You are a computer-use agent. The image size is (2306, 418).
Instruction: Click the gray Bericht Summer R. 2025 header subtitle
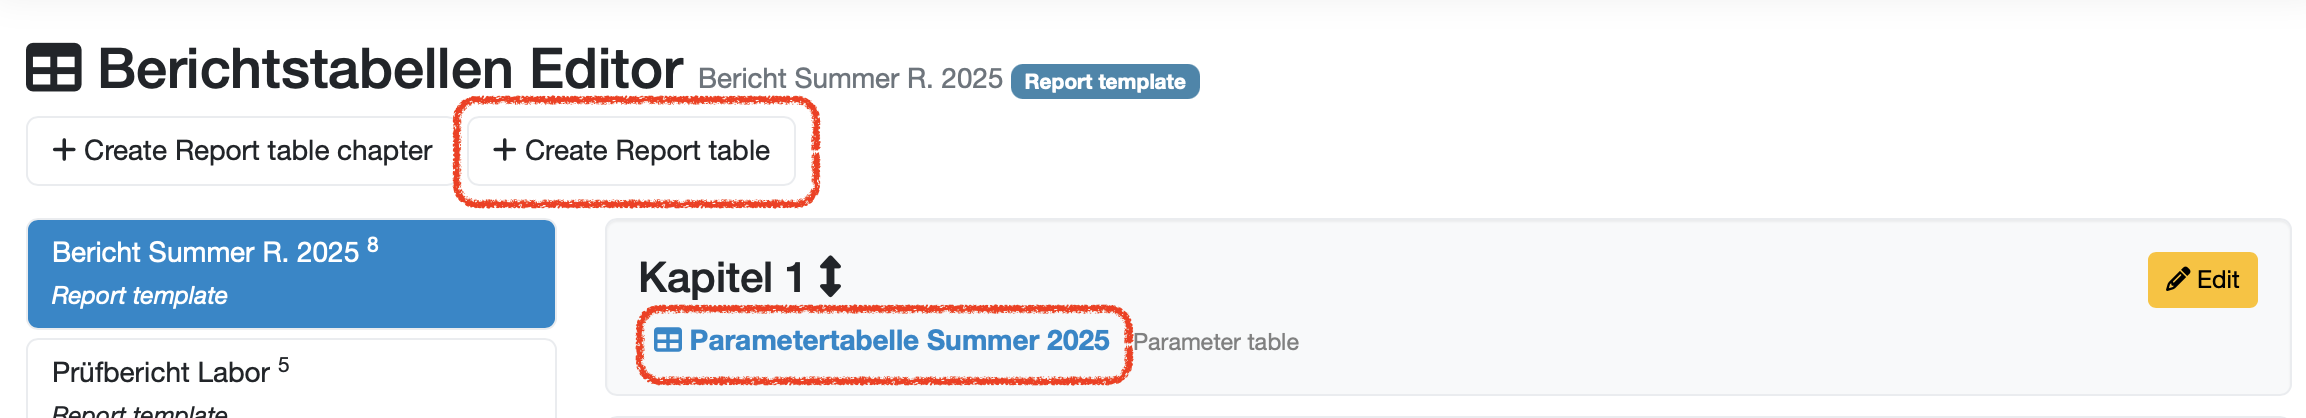(850, 79)
